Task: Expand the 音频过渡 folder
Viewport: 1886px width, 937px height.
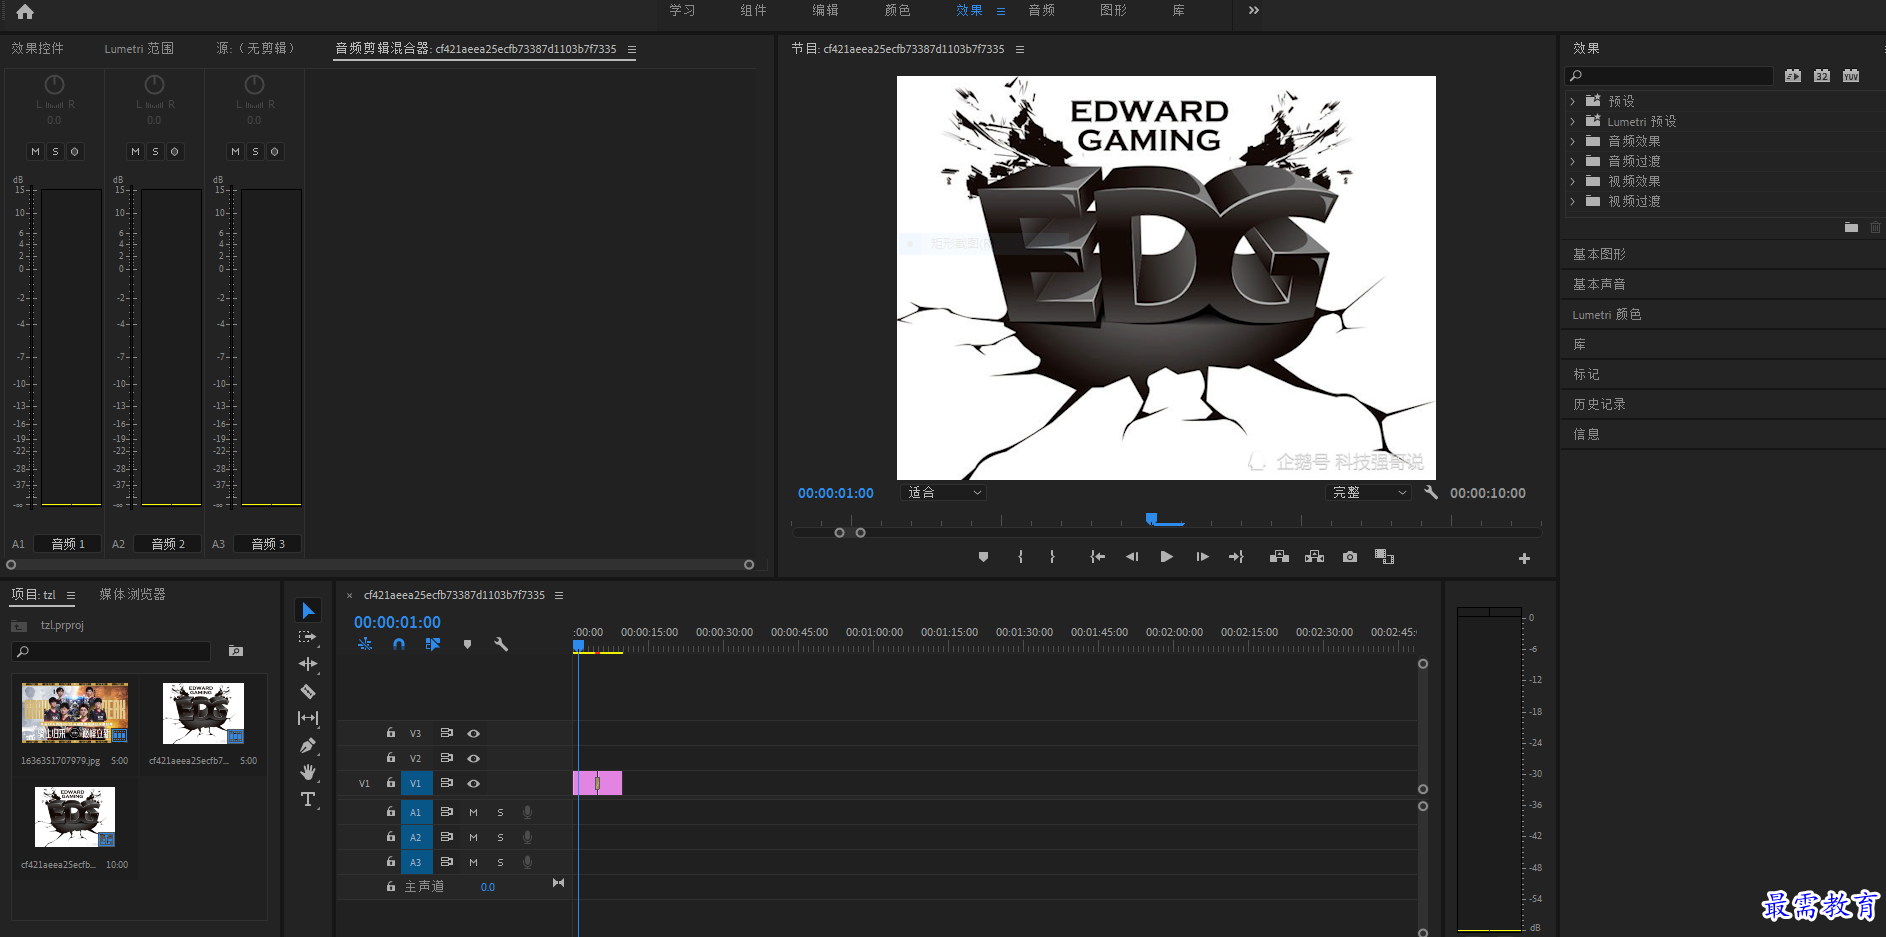Action: coord(1573,161)
